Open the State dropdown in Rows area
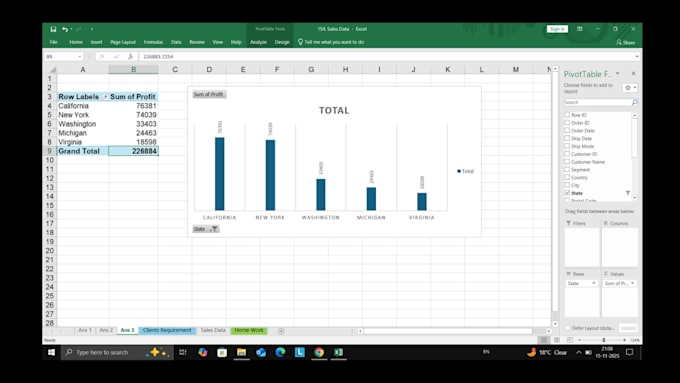The width and height of the screenshot is (680, 383). coord(593,283)
